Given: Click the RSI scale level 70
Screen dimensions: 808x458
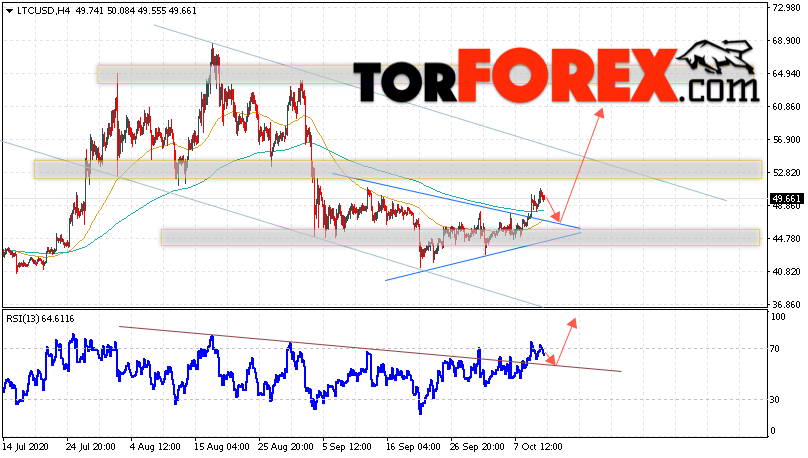Looking at the screenshot, I should [x=775, y=349].
